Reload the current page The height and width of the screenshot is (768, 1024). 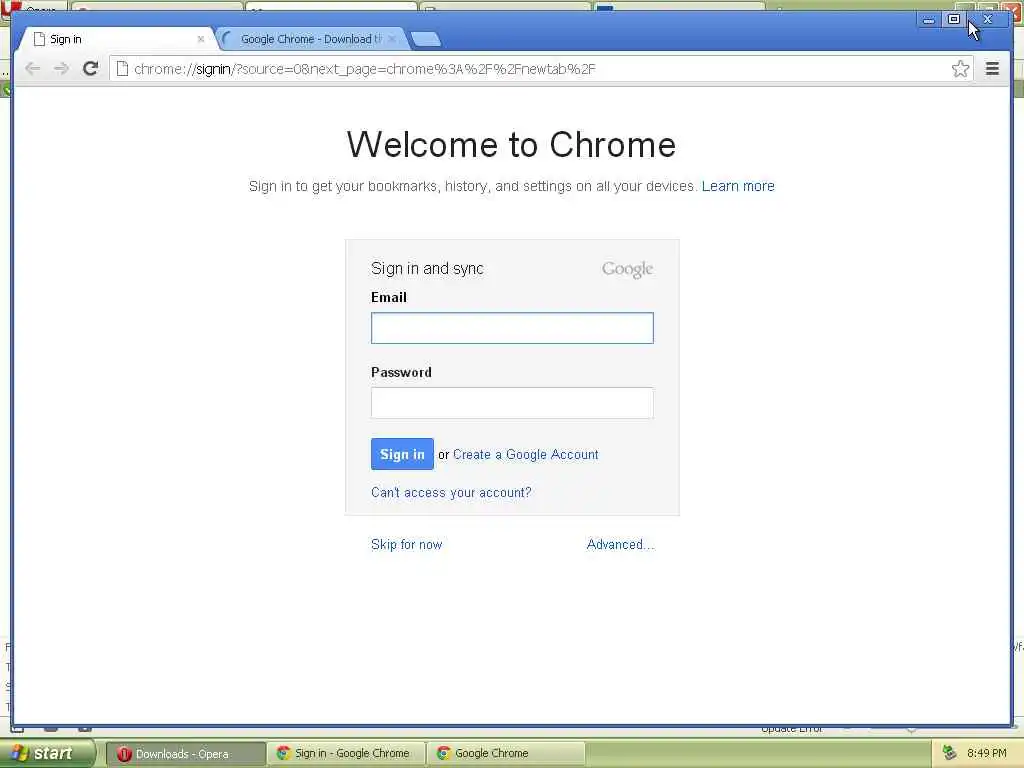pos(90,69)
